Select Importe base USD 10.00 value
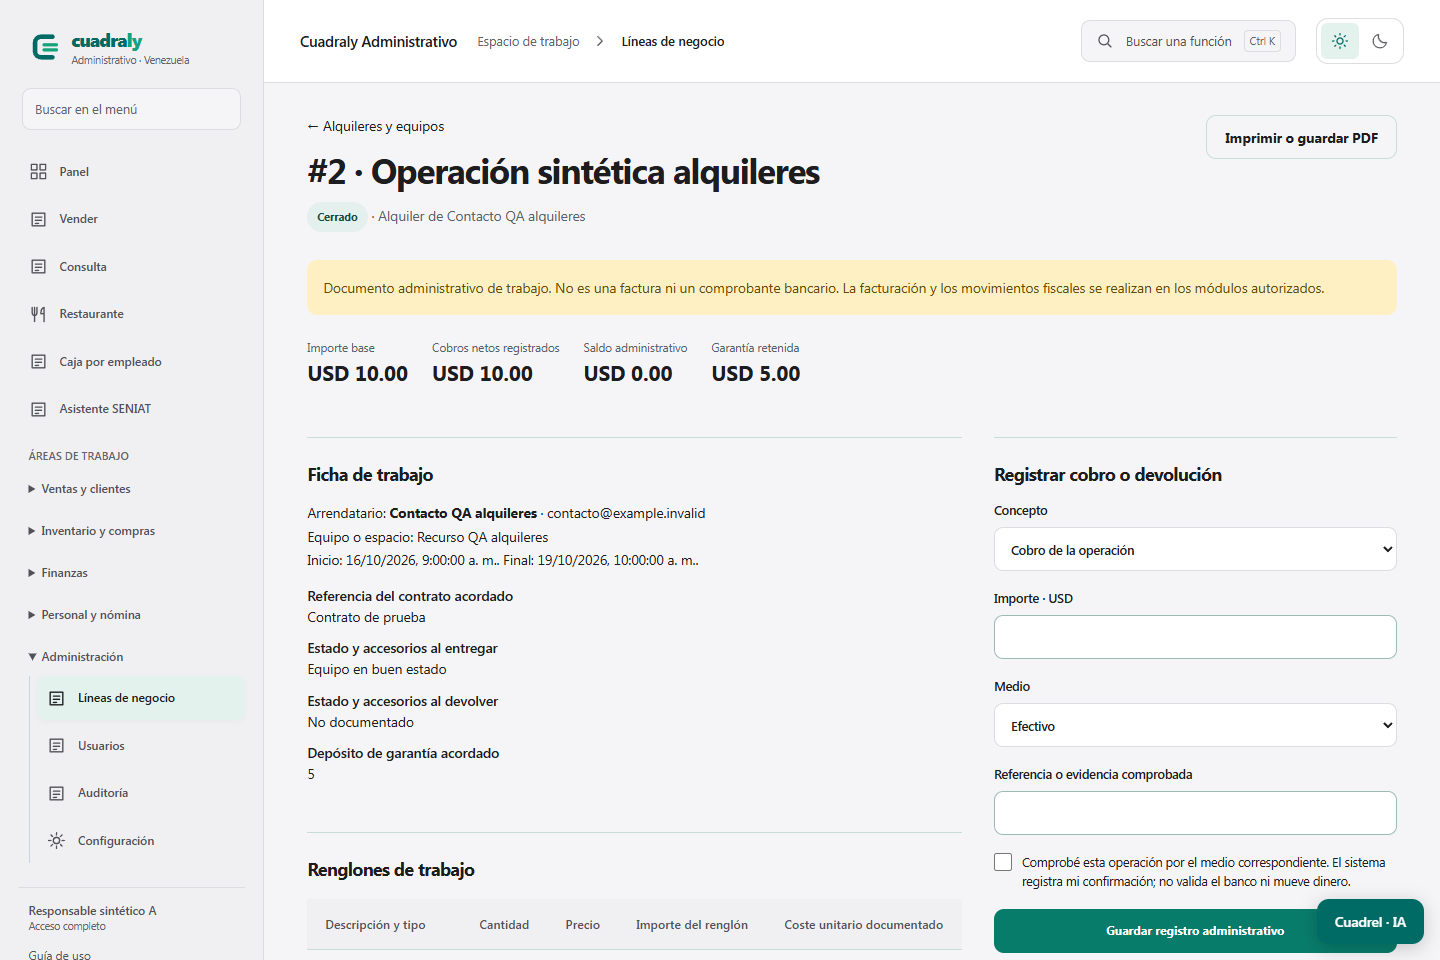1440x960 pixels. [358, 374]
